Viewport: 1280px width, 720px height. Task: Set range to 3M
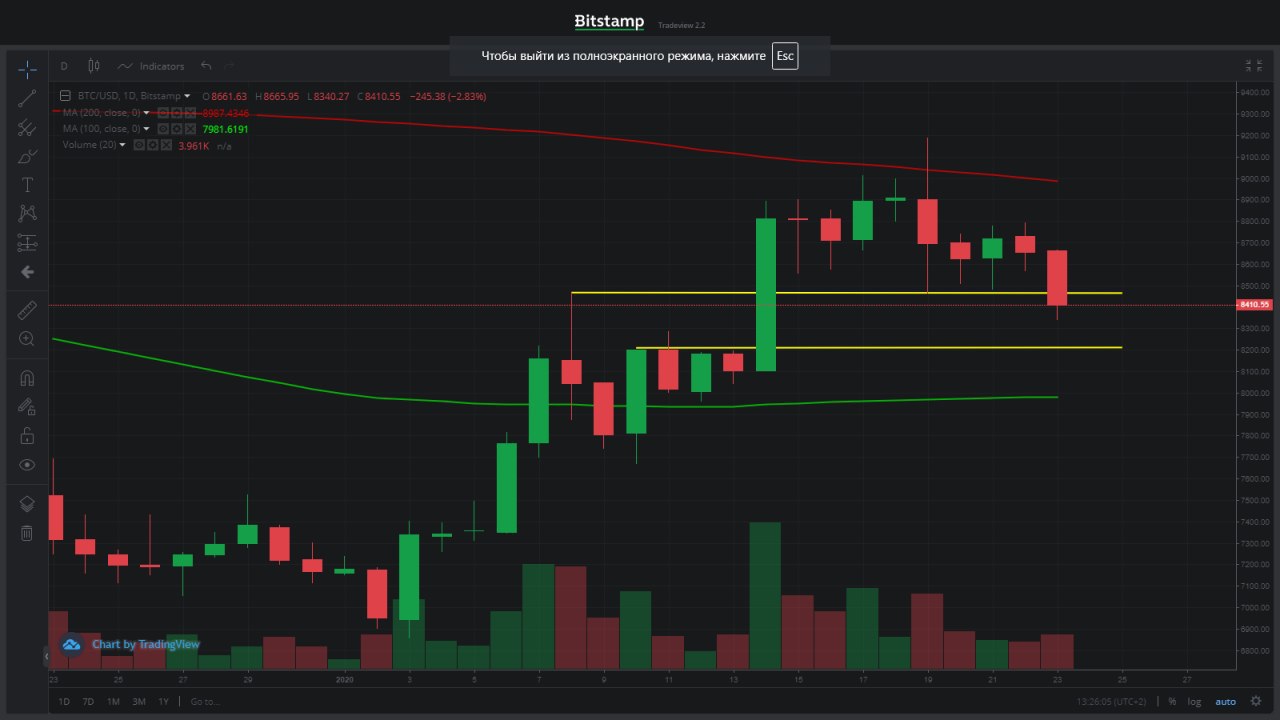pos(139,701)
